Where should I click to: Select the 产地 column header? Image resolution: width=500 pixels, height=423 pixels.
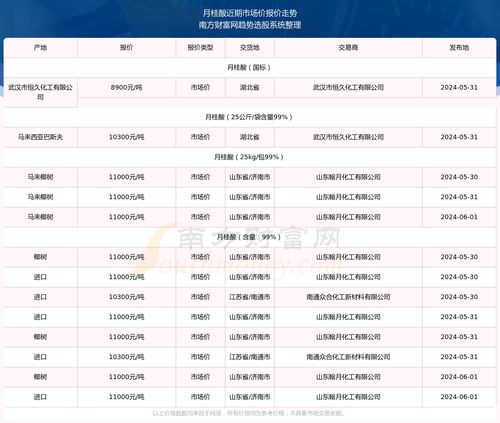[x=40, y=48]
